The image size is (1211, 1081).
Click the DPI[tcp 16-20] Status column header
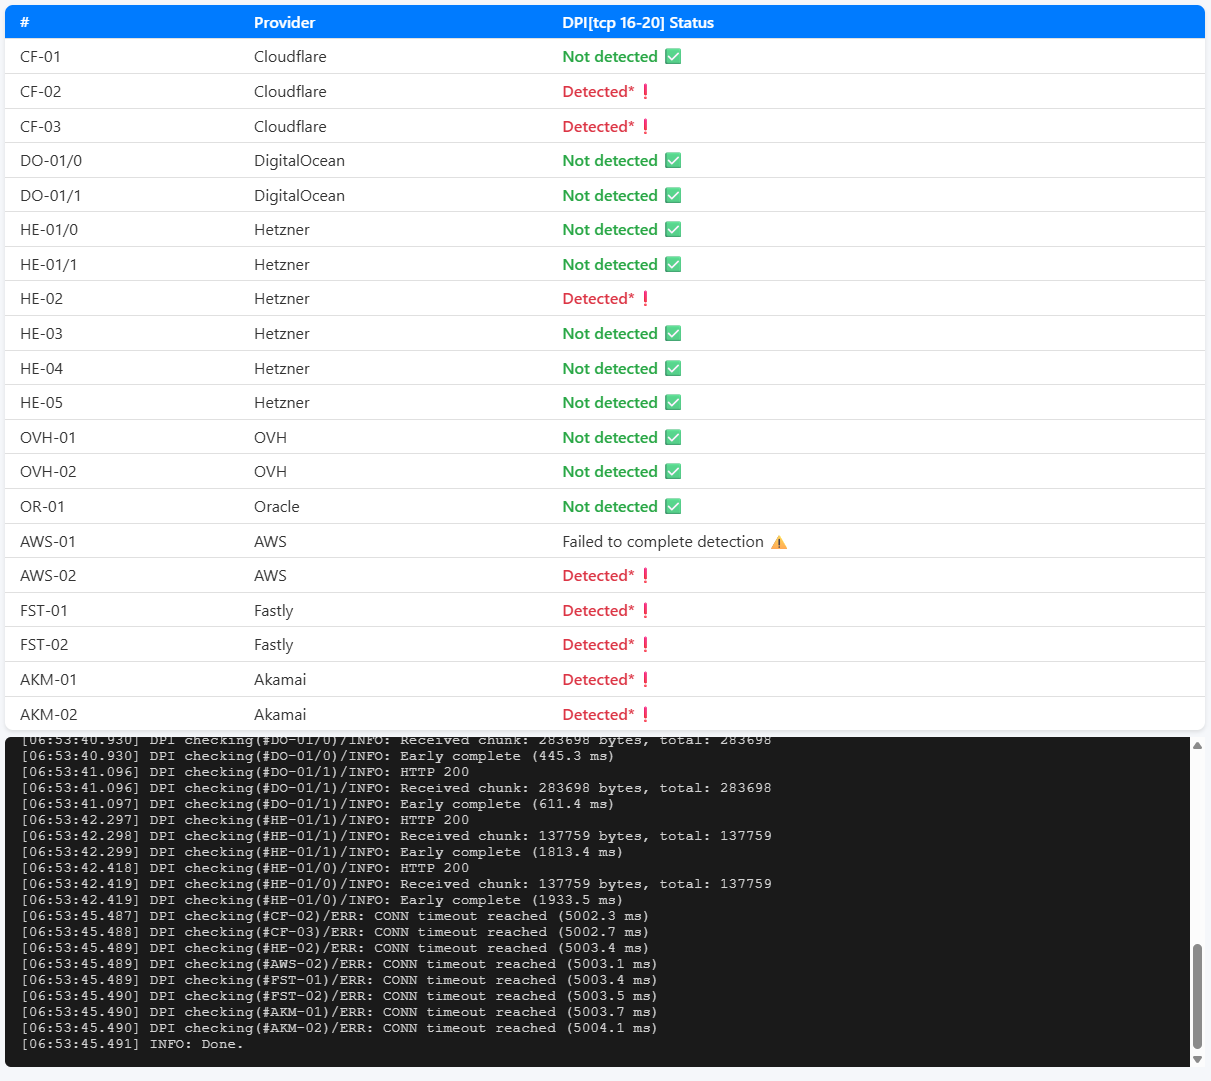pos(637,22)
